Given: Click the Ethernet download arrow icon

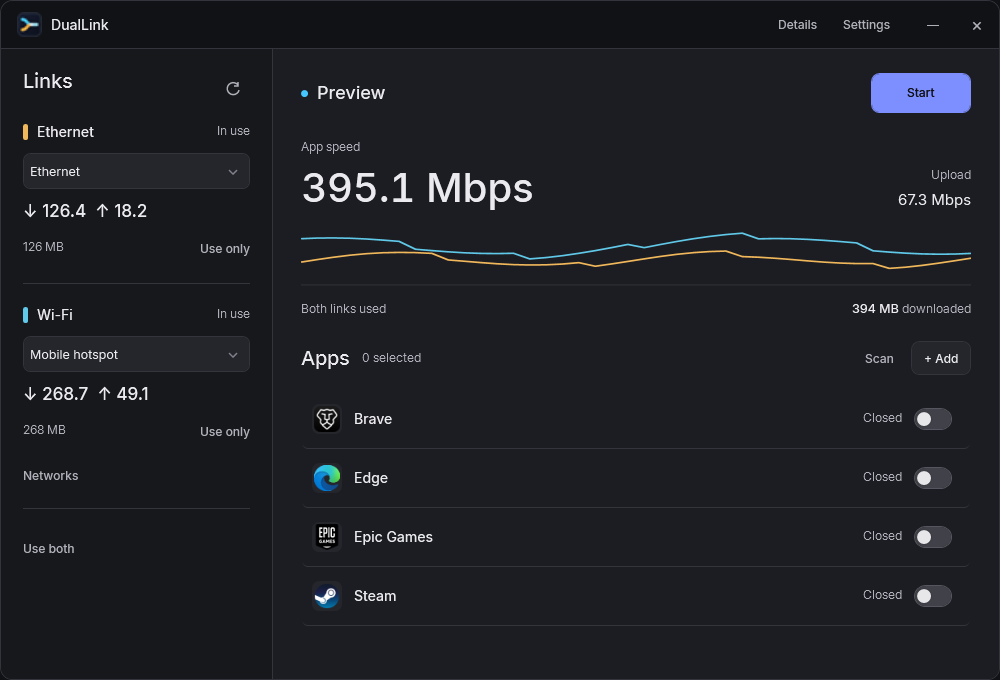Looking at the screenshot, I should 30,211.
